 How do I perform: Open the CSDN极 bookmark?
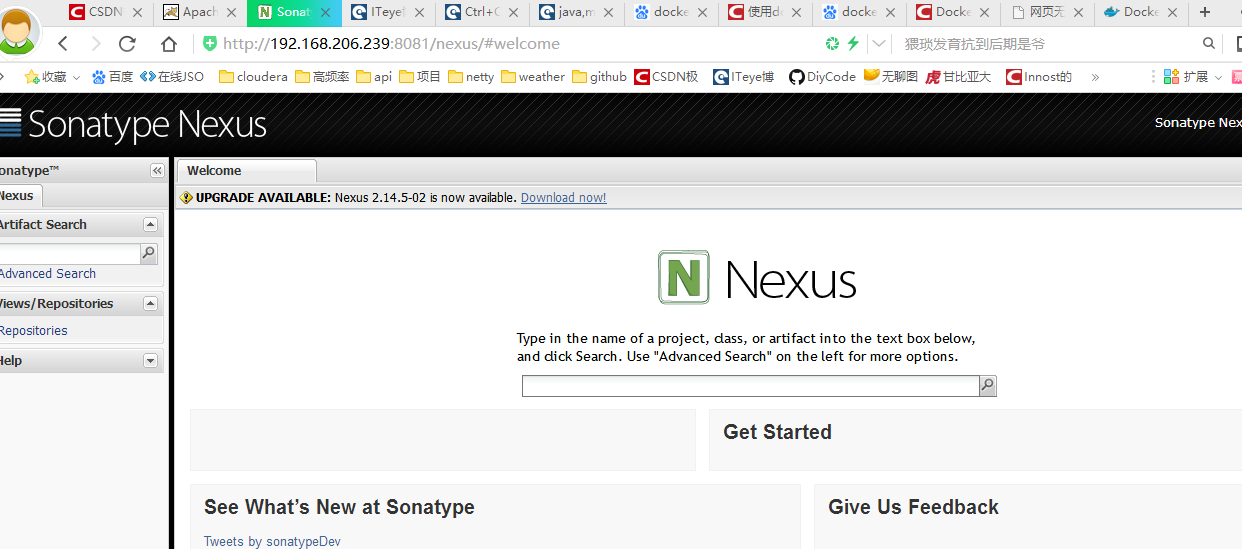667,77
